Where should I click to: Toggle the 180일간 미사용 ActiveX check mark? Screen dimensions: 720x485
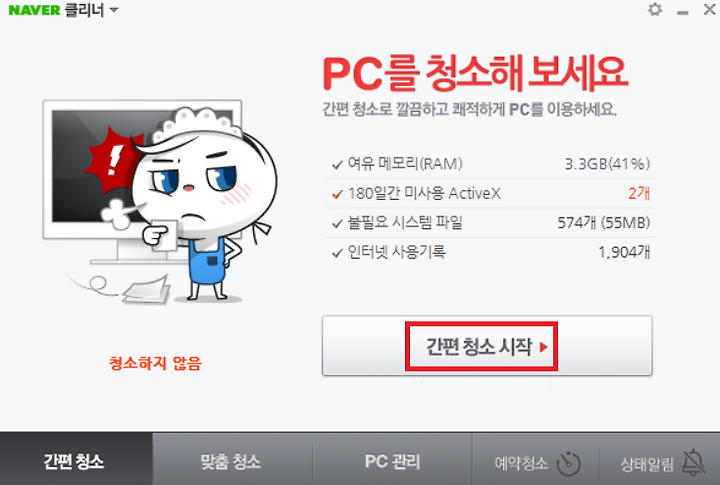[337, 194]
